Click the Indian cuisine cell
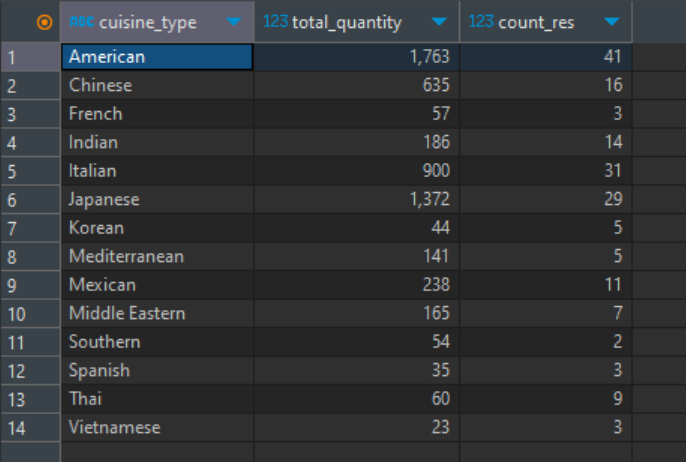 click(x=157, y=142)
